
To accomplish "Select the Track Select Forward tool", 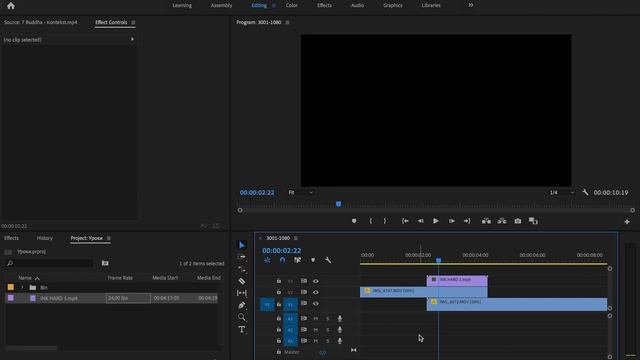I will (x=242, y=257).
